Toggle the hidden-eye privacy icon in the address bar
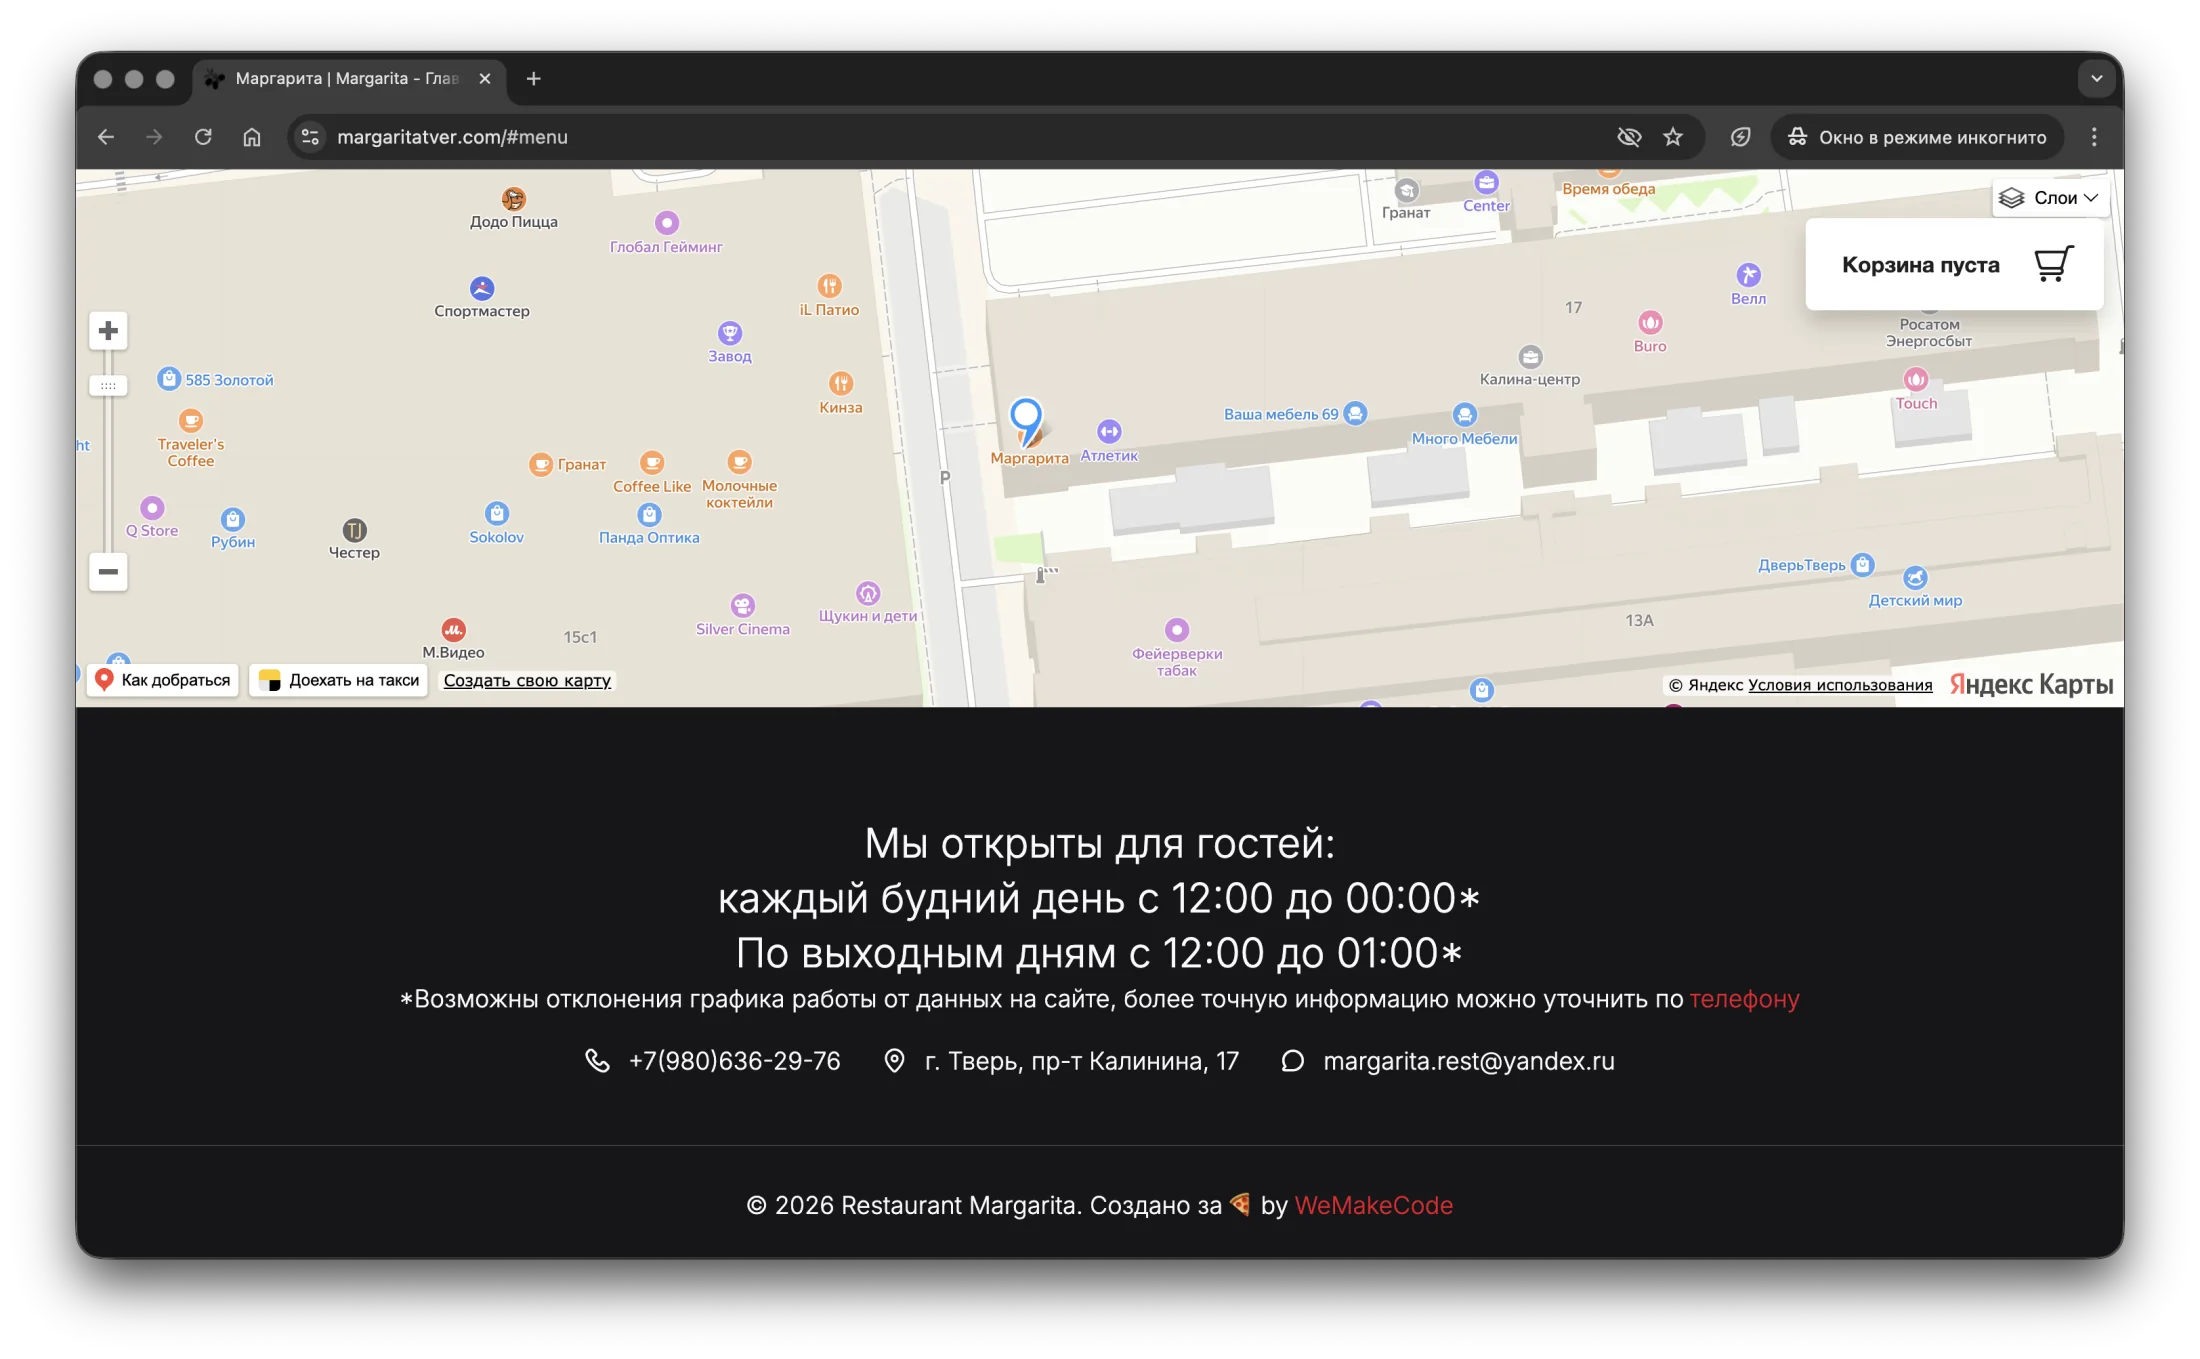 coord(1629,137)
